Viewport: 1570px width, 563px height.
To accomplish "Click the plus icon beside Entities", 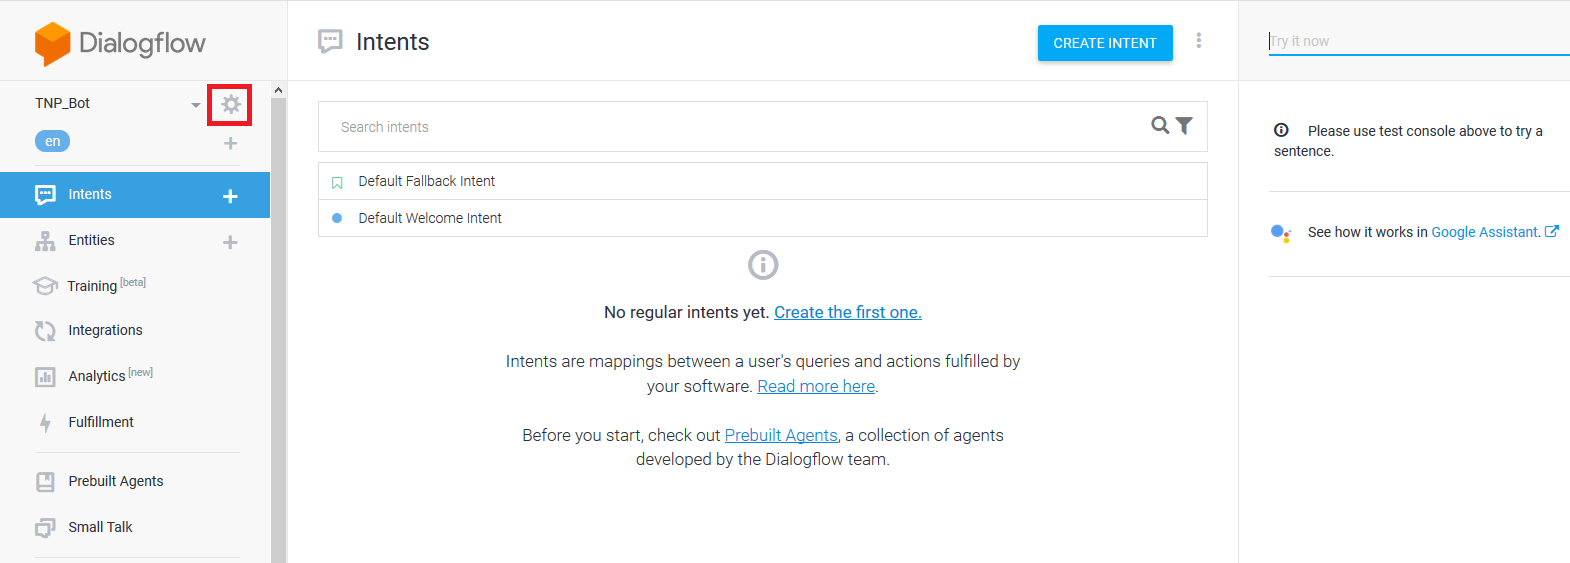I will pos(230,242).
